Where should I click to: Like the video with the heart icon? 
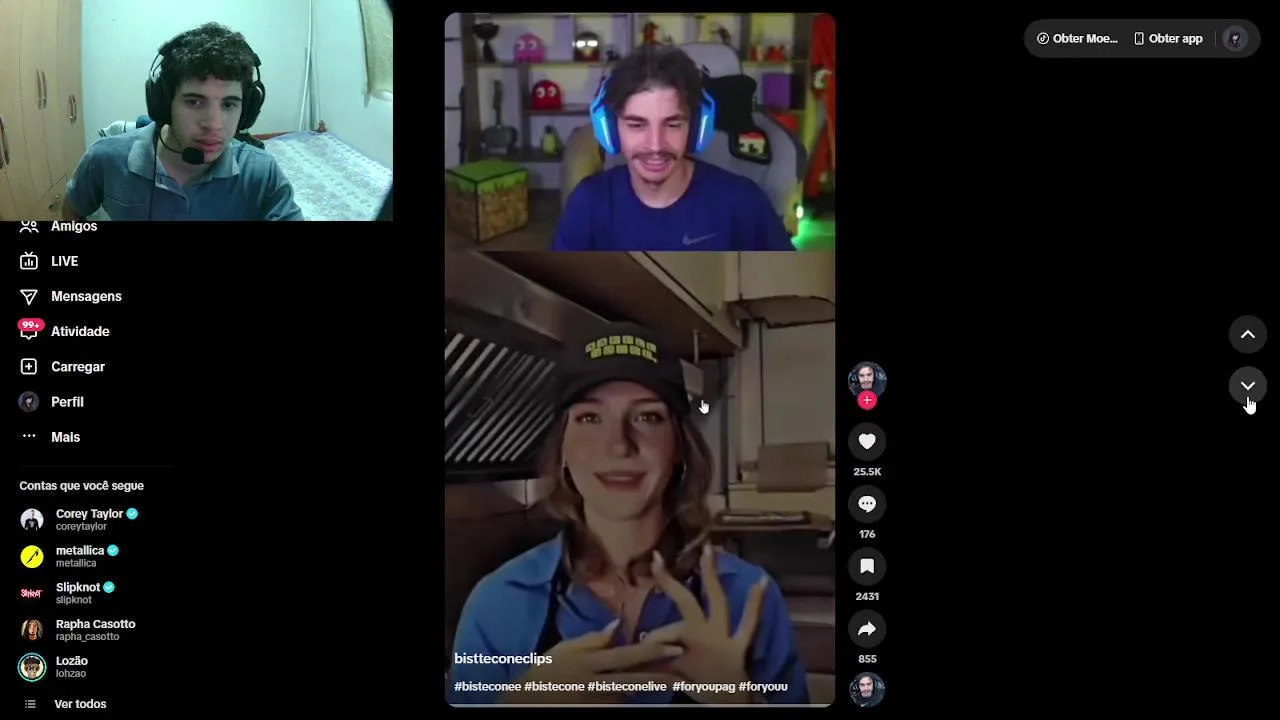click(867, 441)
